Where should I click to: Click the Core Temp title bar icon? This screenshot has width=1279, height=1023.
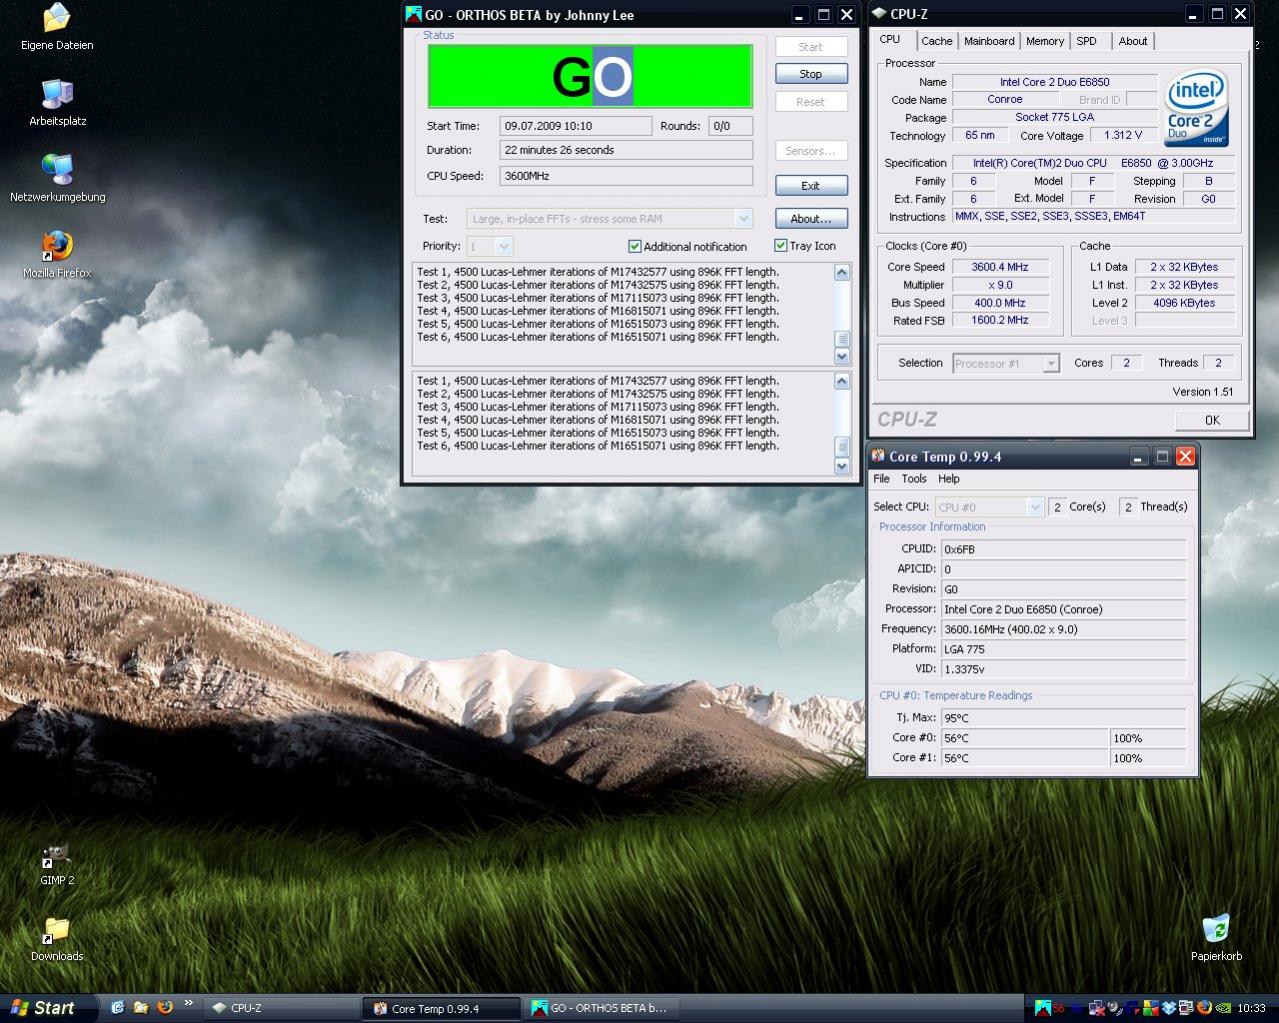point(878,456)
